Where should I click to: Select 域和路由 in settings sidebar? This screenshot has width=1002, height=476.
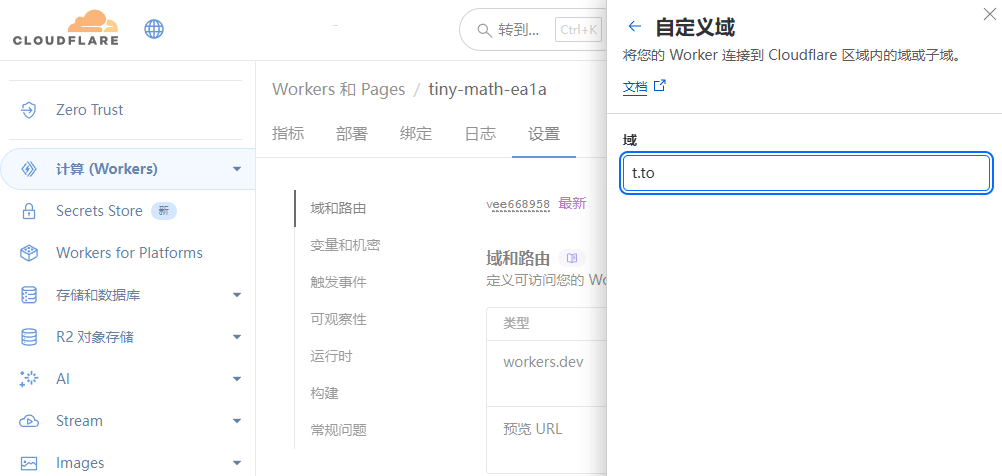[x=339, y=208]
